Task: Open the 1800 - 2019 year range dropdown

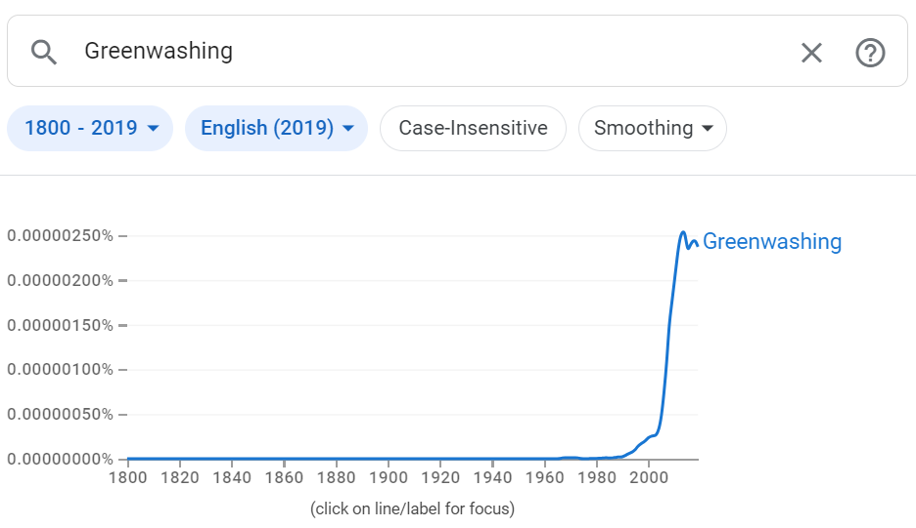Action: tap(90, 128)
